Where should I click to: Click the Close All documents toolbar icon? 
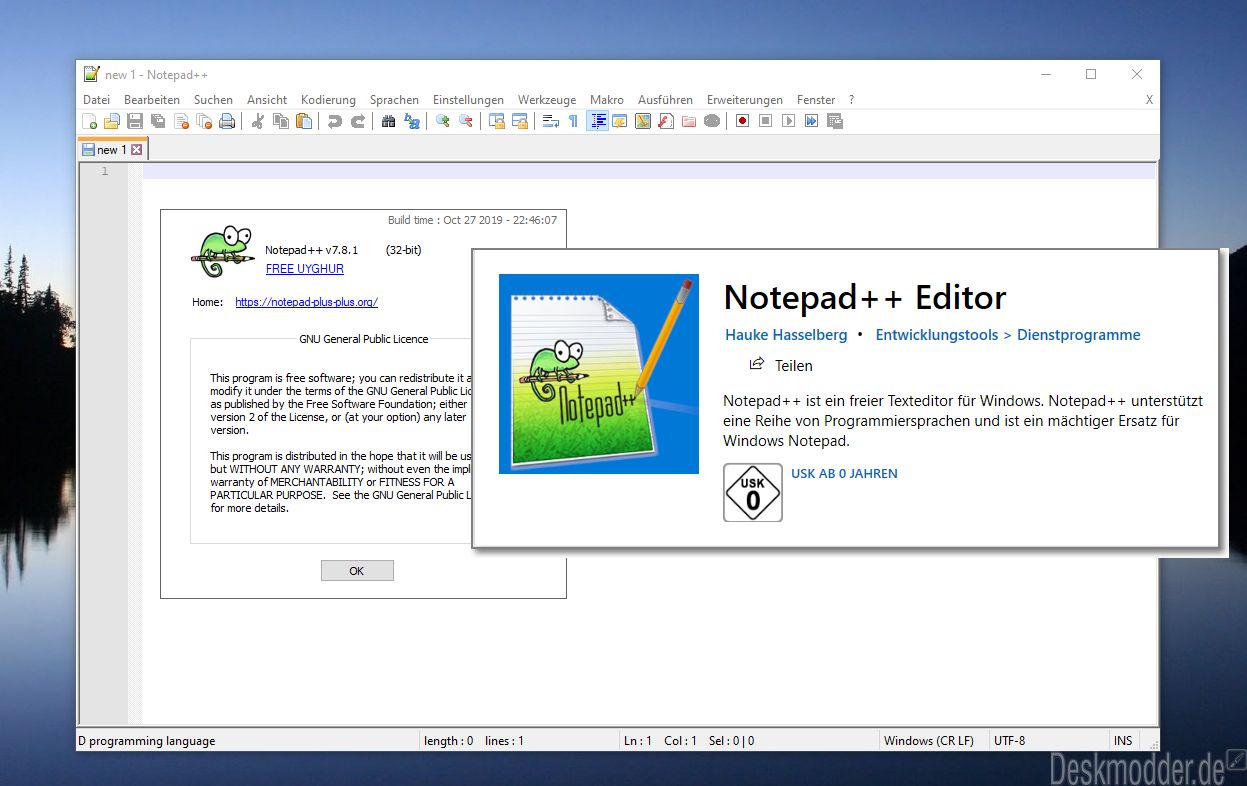point(204,121)
